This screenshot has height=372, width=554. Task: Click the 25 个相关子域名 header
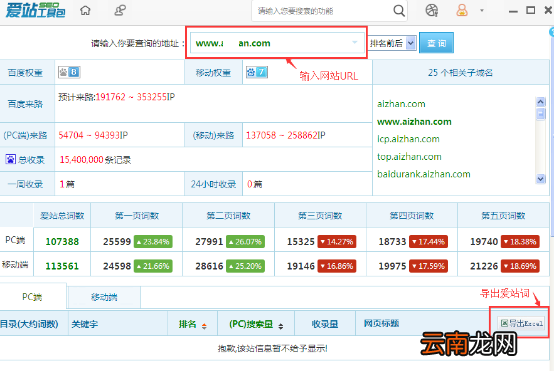[x=460, y=73]
